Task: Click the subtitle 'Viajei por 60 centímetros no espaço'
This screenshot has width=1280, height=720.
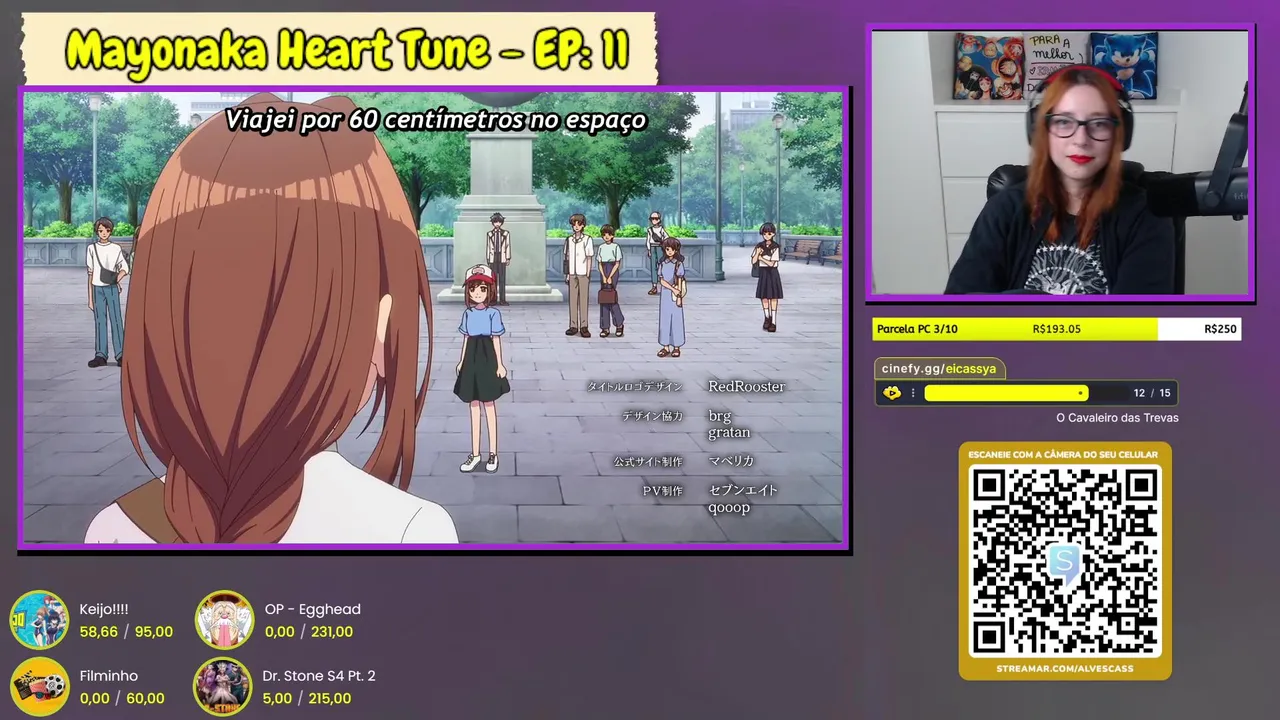Action: tap(436, 120)
